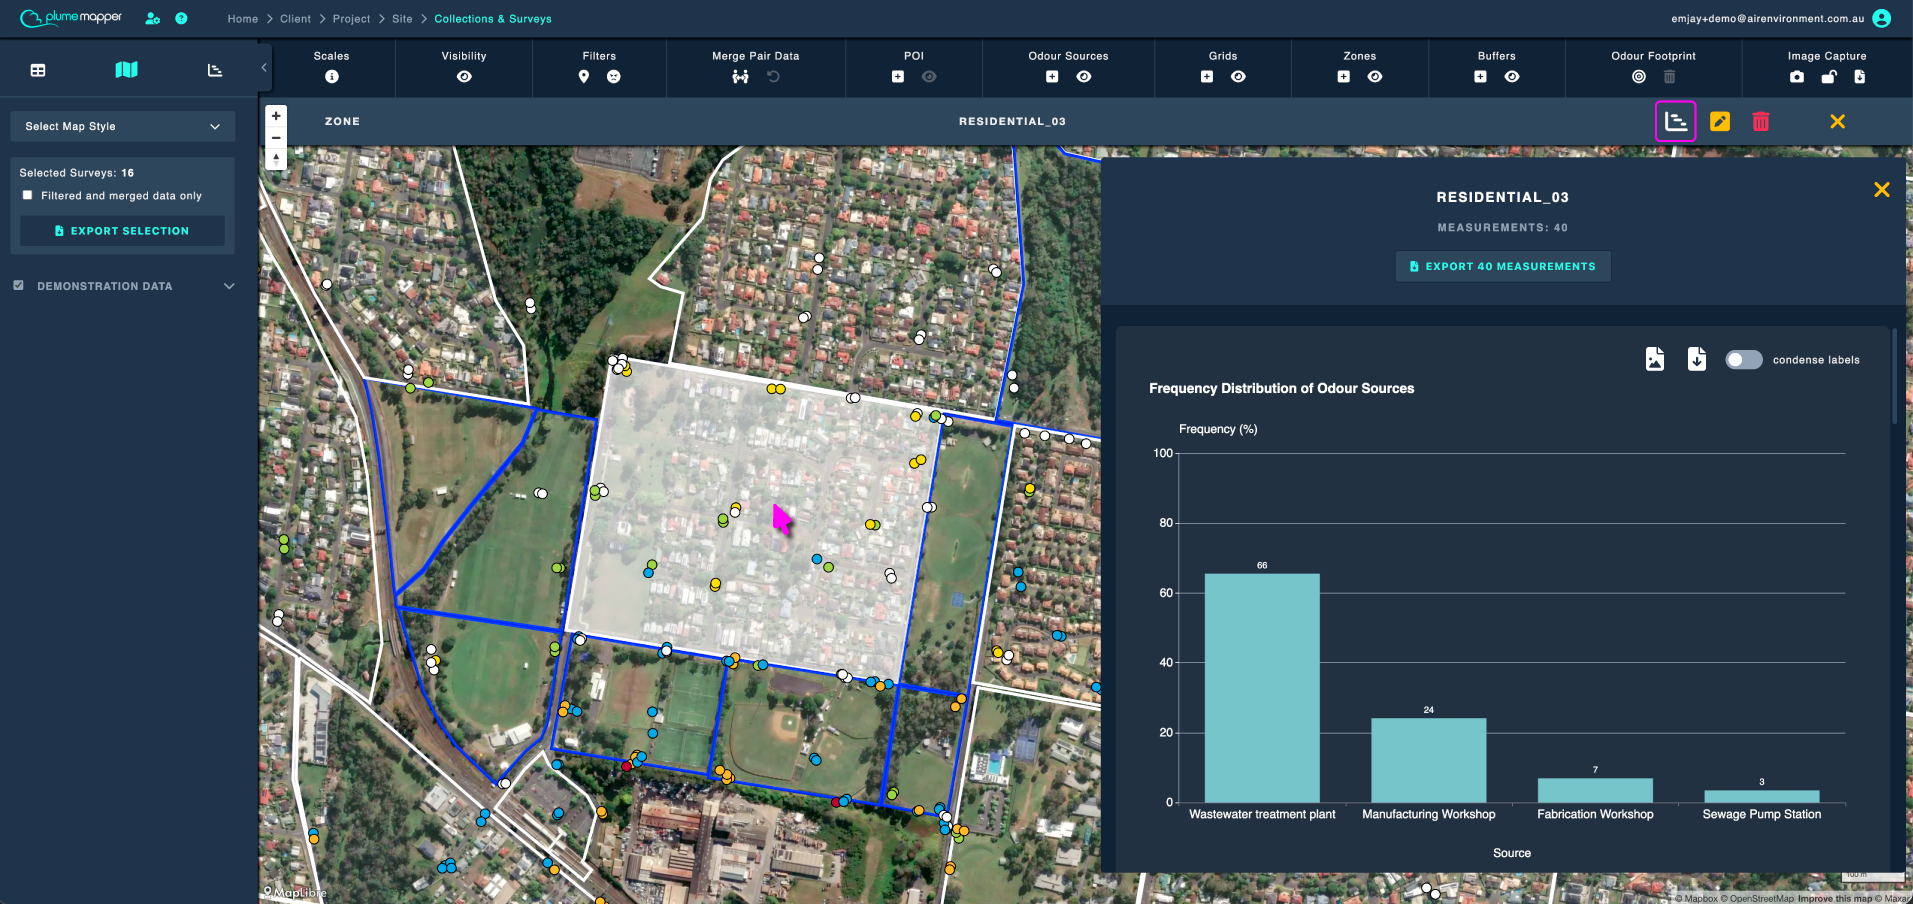
Task: Close the RESIDENTIAL_03 chart panel
Action: click(1881, 190)
